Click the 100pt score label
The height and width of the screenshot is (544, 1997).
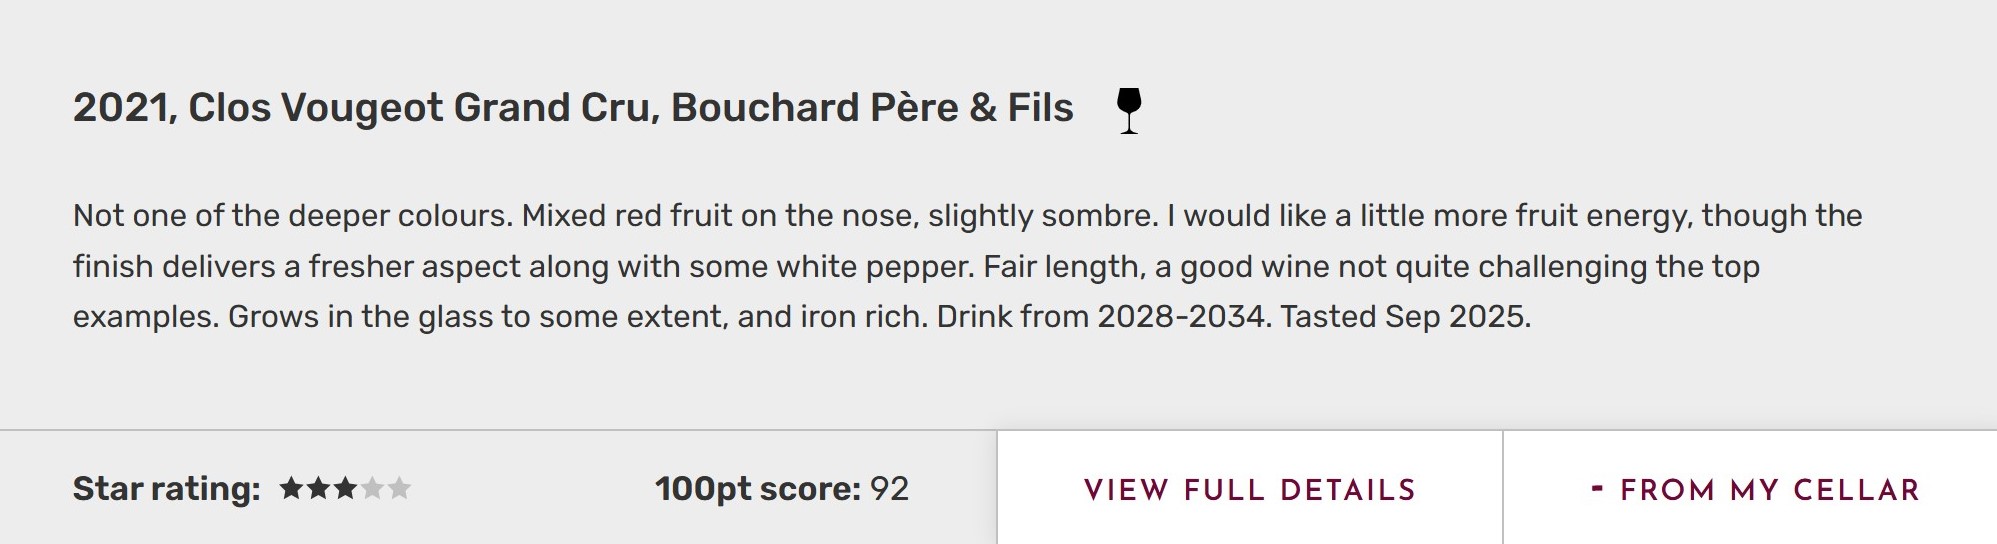757,489
